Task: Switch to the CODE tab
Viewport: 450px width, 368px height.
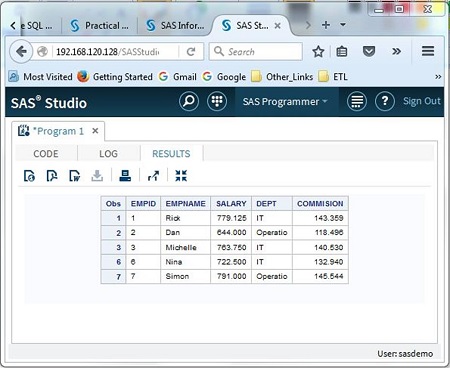Action: [46, 154]
